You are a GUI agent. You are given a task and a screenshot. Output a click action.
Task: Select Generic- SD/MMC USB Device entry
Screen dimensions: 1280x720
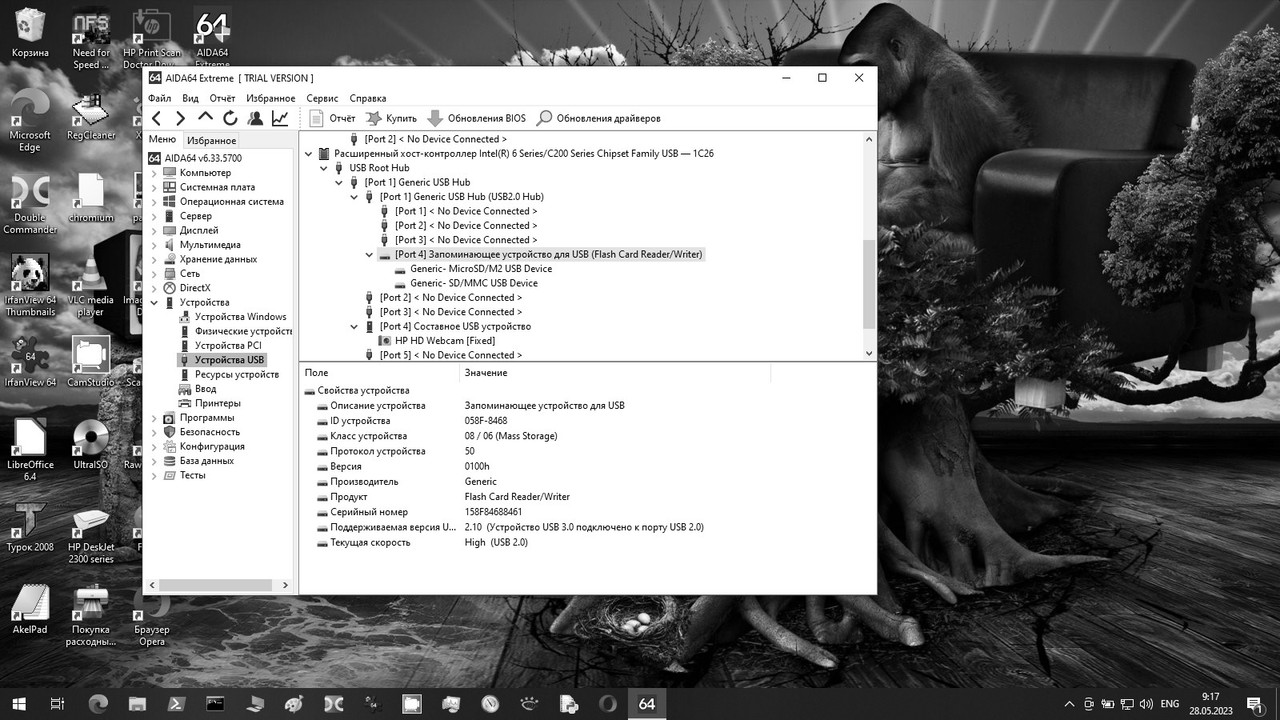[x=475, y=283]
